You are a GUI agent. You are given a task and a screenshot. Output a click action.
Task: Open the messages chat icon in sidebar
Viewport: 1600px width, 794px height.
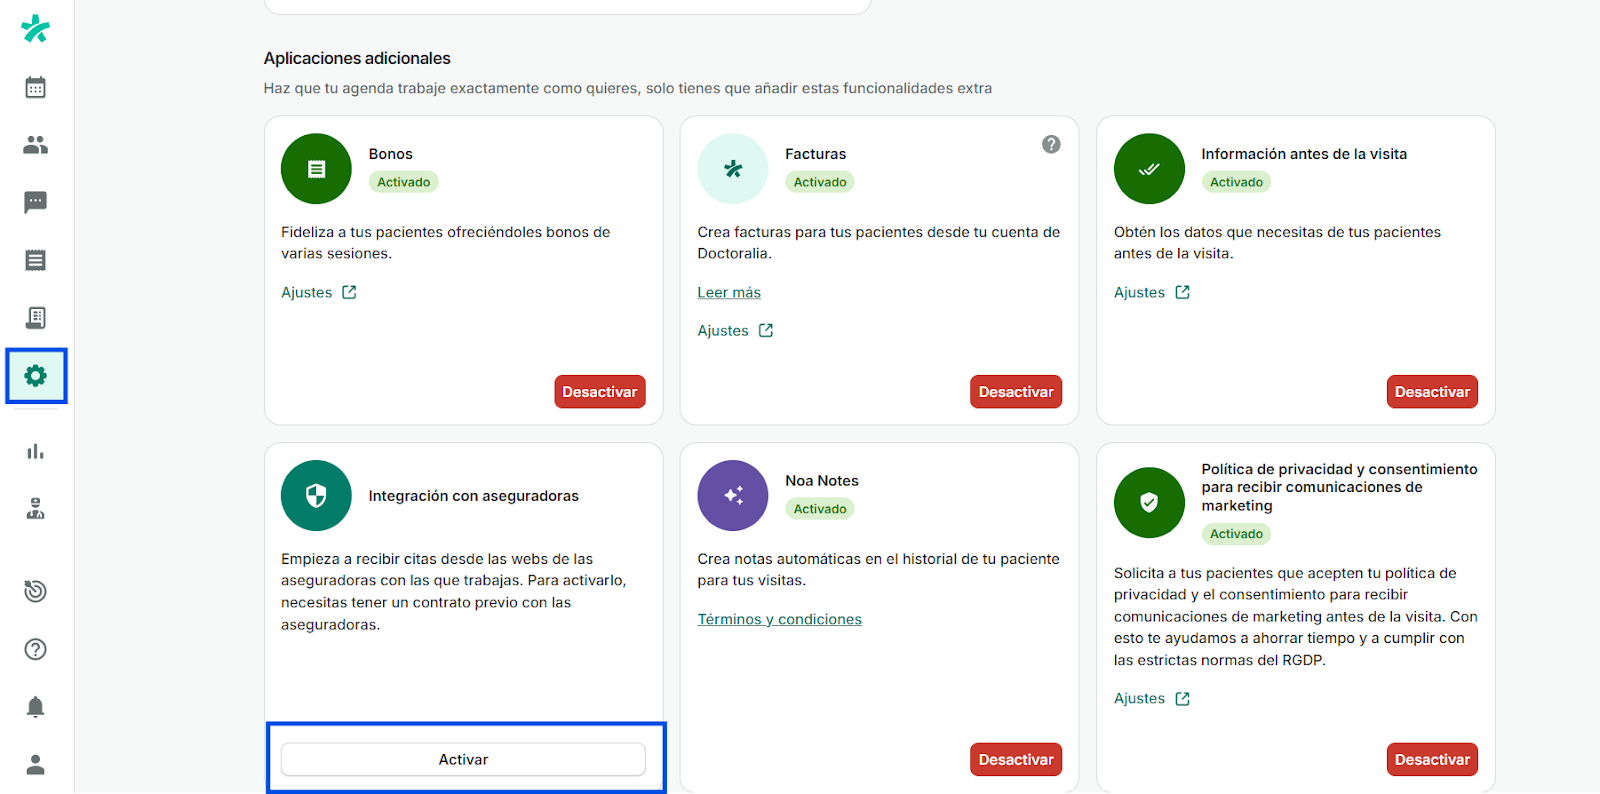click(35, 202)
